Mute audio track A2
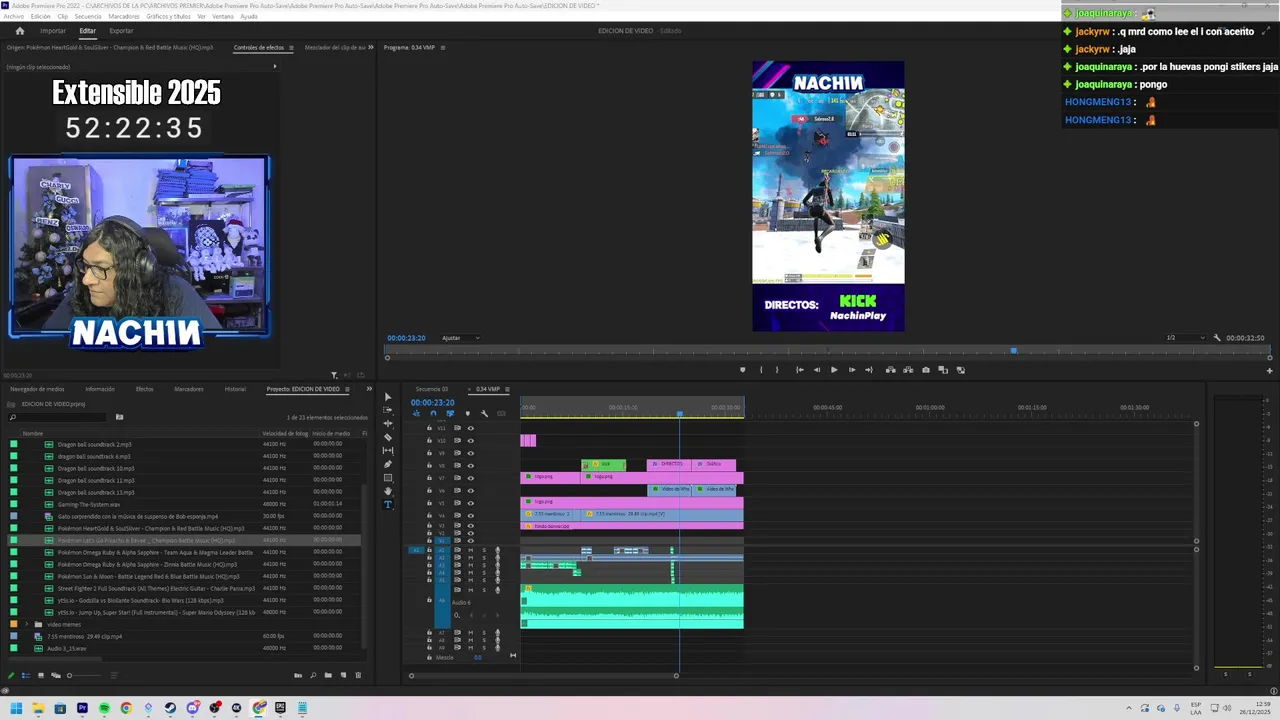This screenshot has height=720, width=1280. 471,557
